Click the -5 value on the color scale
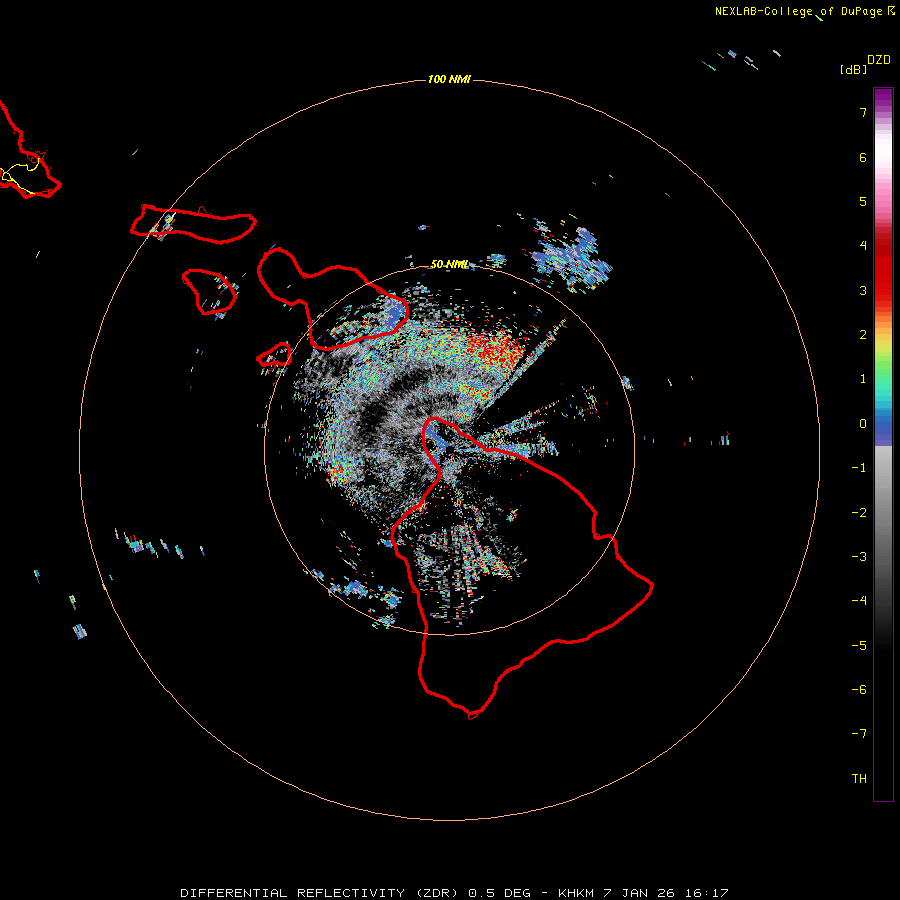The height and width of the screenshot is (900, 900). point(859,646)
